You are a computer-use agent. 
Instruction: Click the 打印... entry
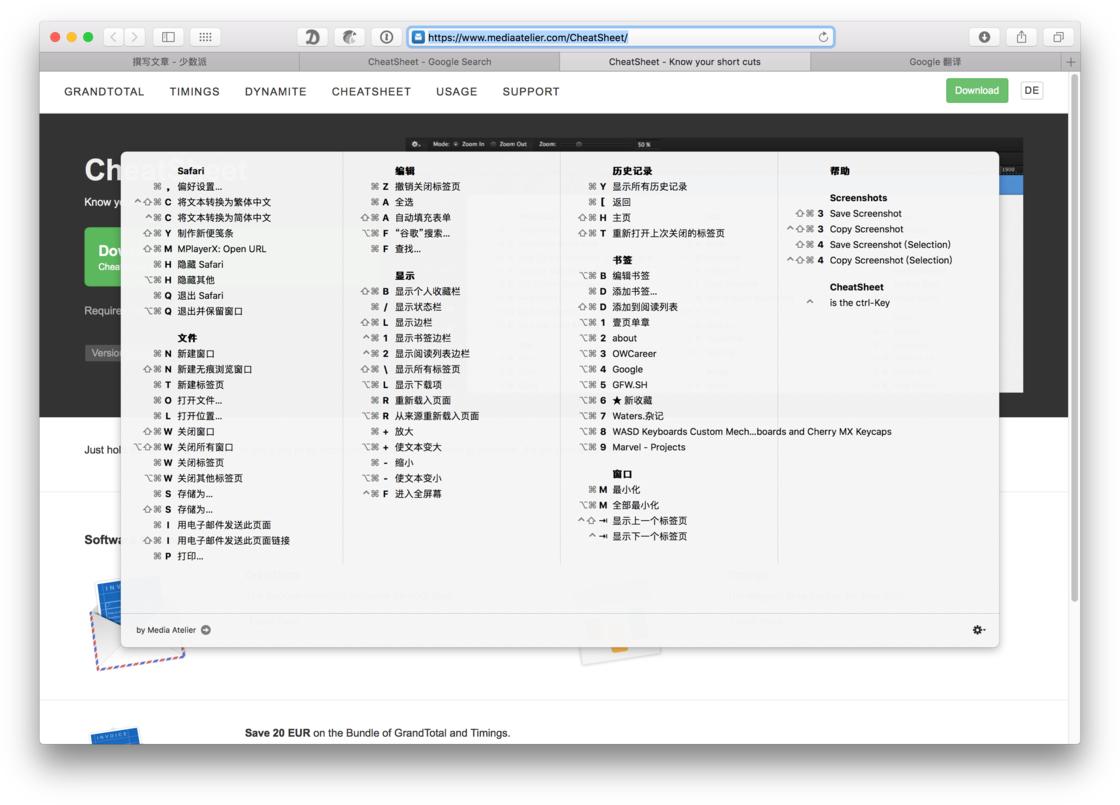pos(190,556)
